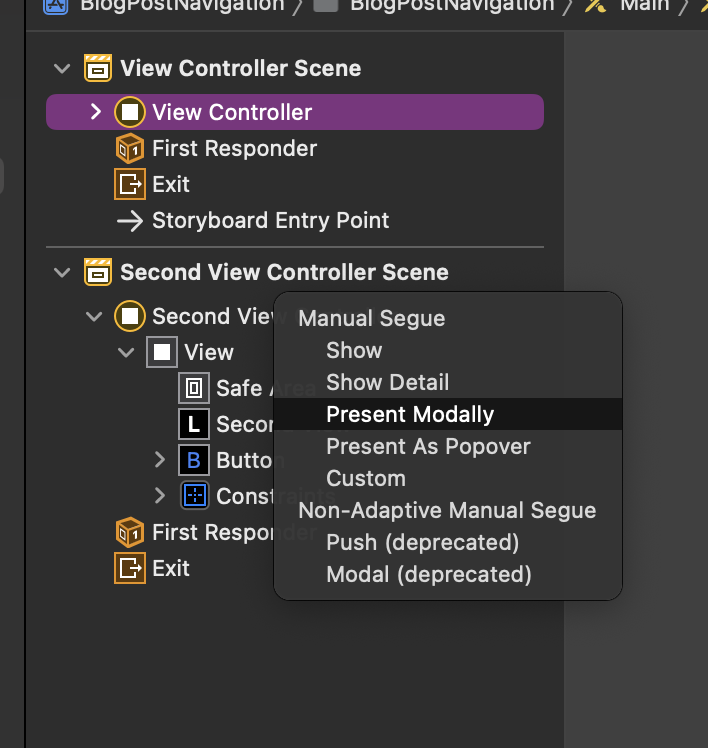Select View Controller row in outline
Image resolution: width=708 pixels, height=748 pixels.
[x=295, y=112]
